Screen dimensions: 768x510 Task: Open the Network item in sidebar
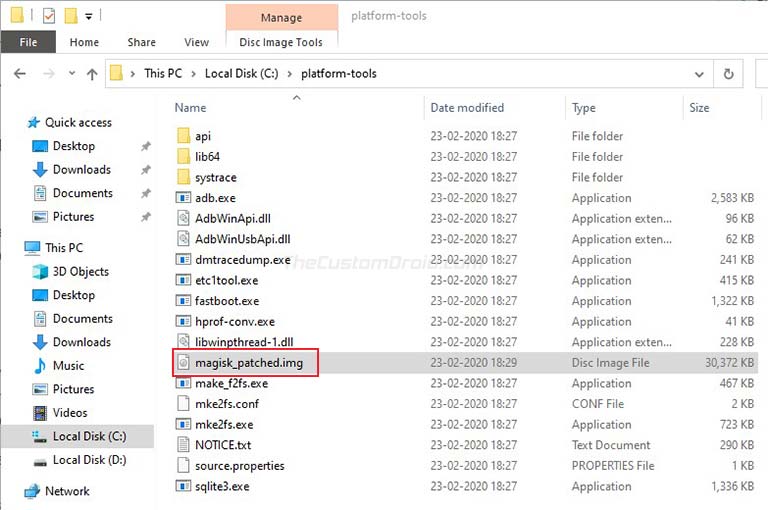tap(67, 491)
